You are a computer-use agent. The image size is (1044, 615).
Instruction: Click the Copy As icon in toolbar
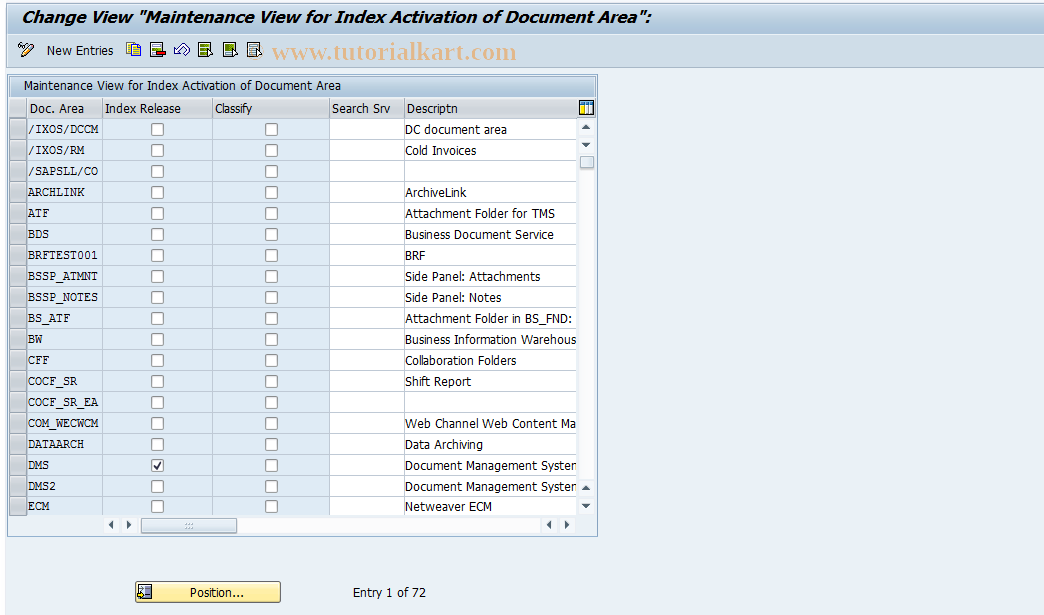134,50
